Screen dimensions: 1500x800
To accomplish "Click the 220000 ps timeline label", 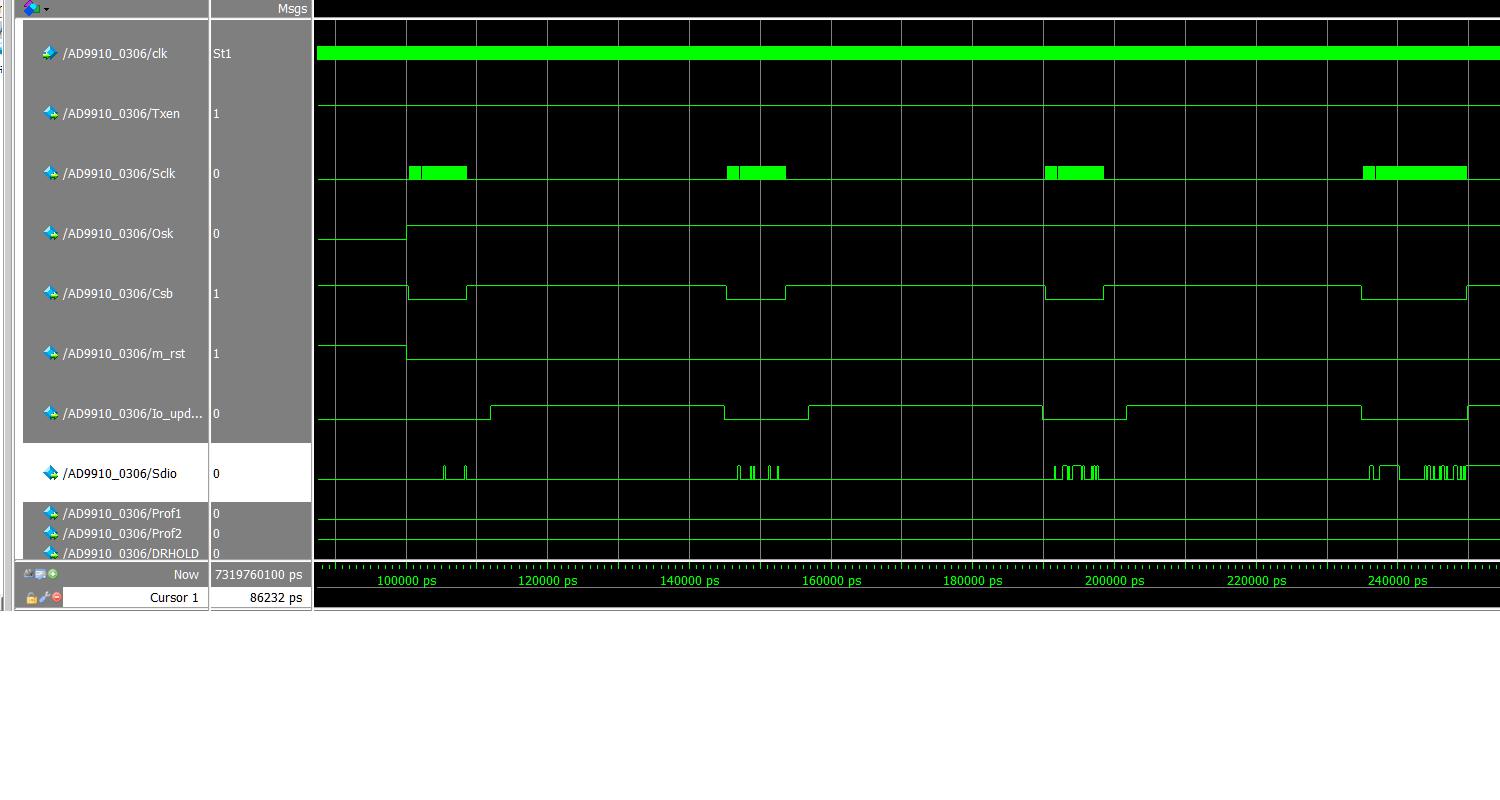I will (1256, 580).
